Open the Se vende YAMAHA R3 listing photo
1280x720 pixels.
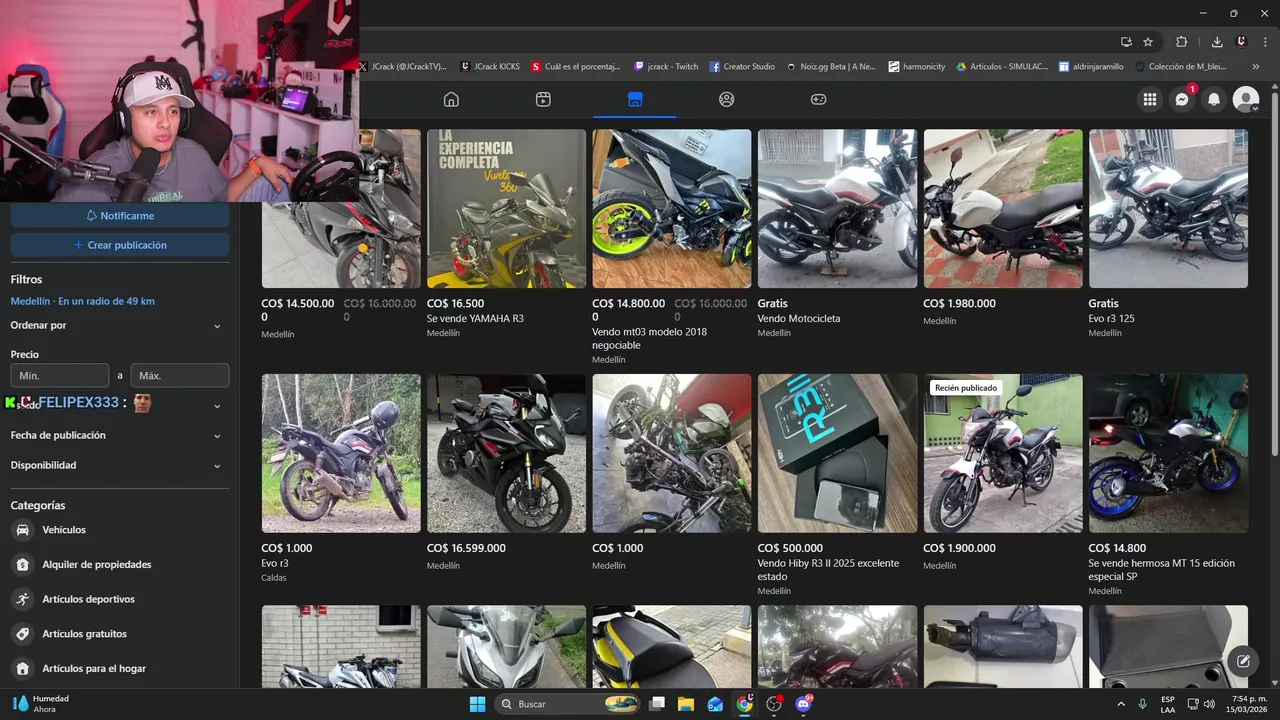point(506,208)
